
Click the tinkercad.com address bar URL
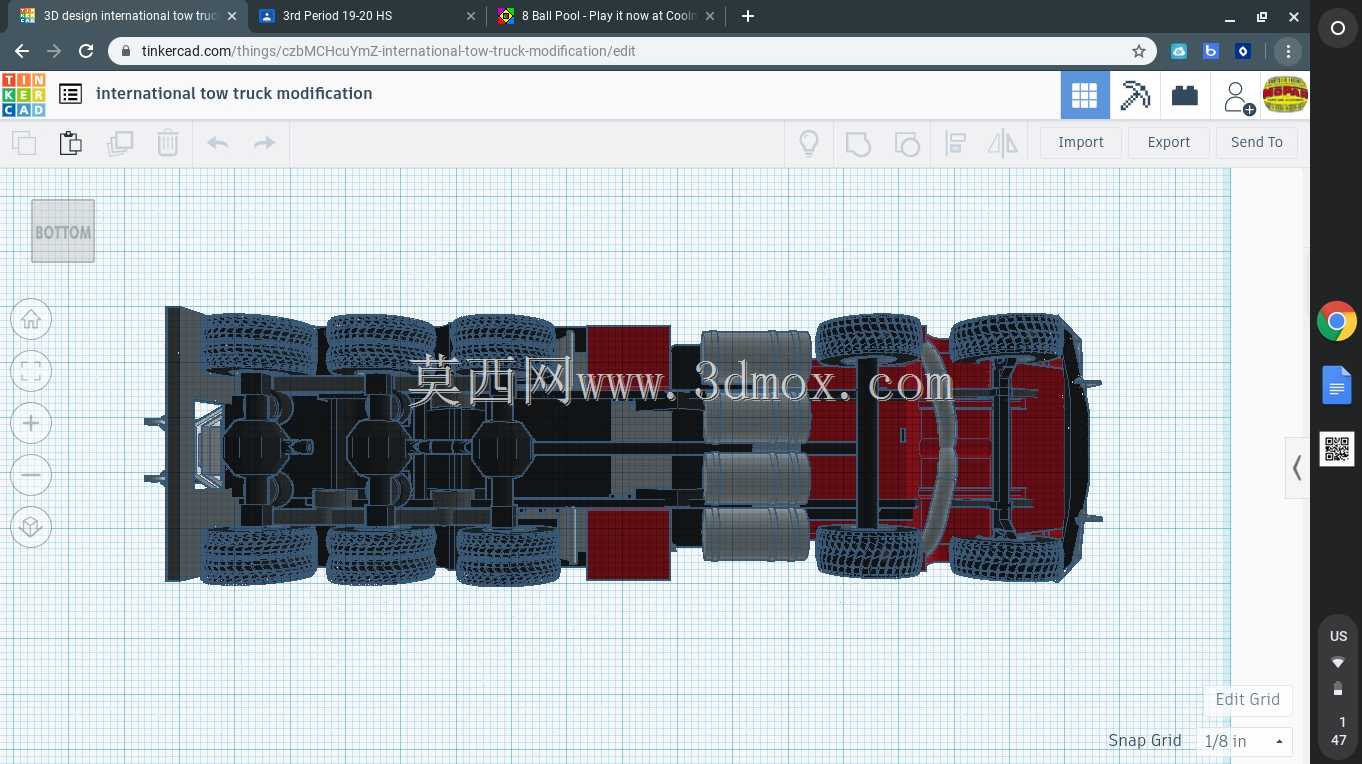click(388, 51)
